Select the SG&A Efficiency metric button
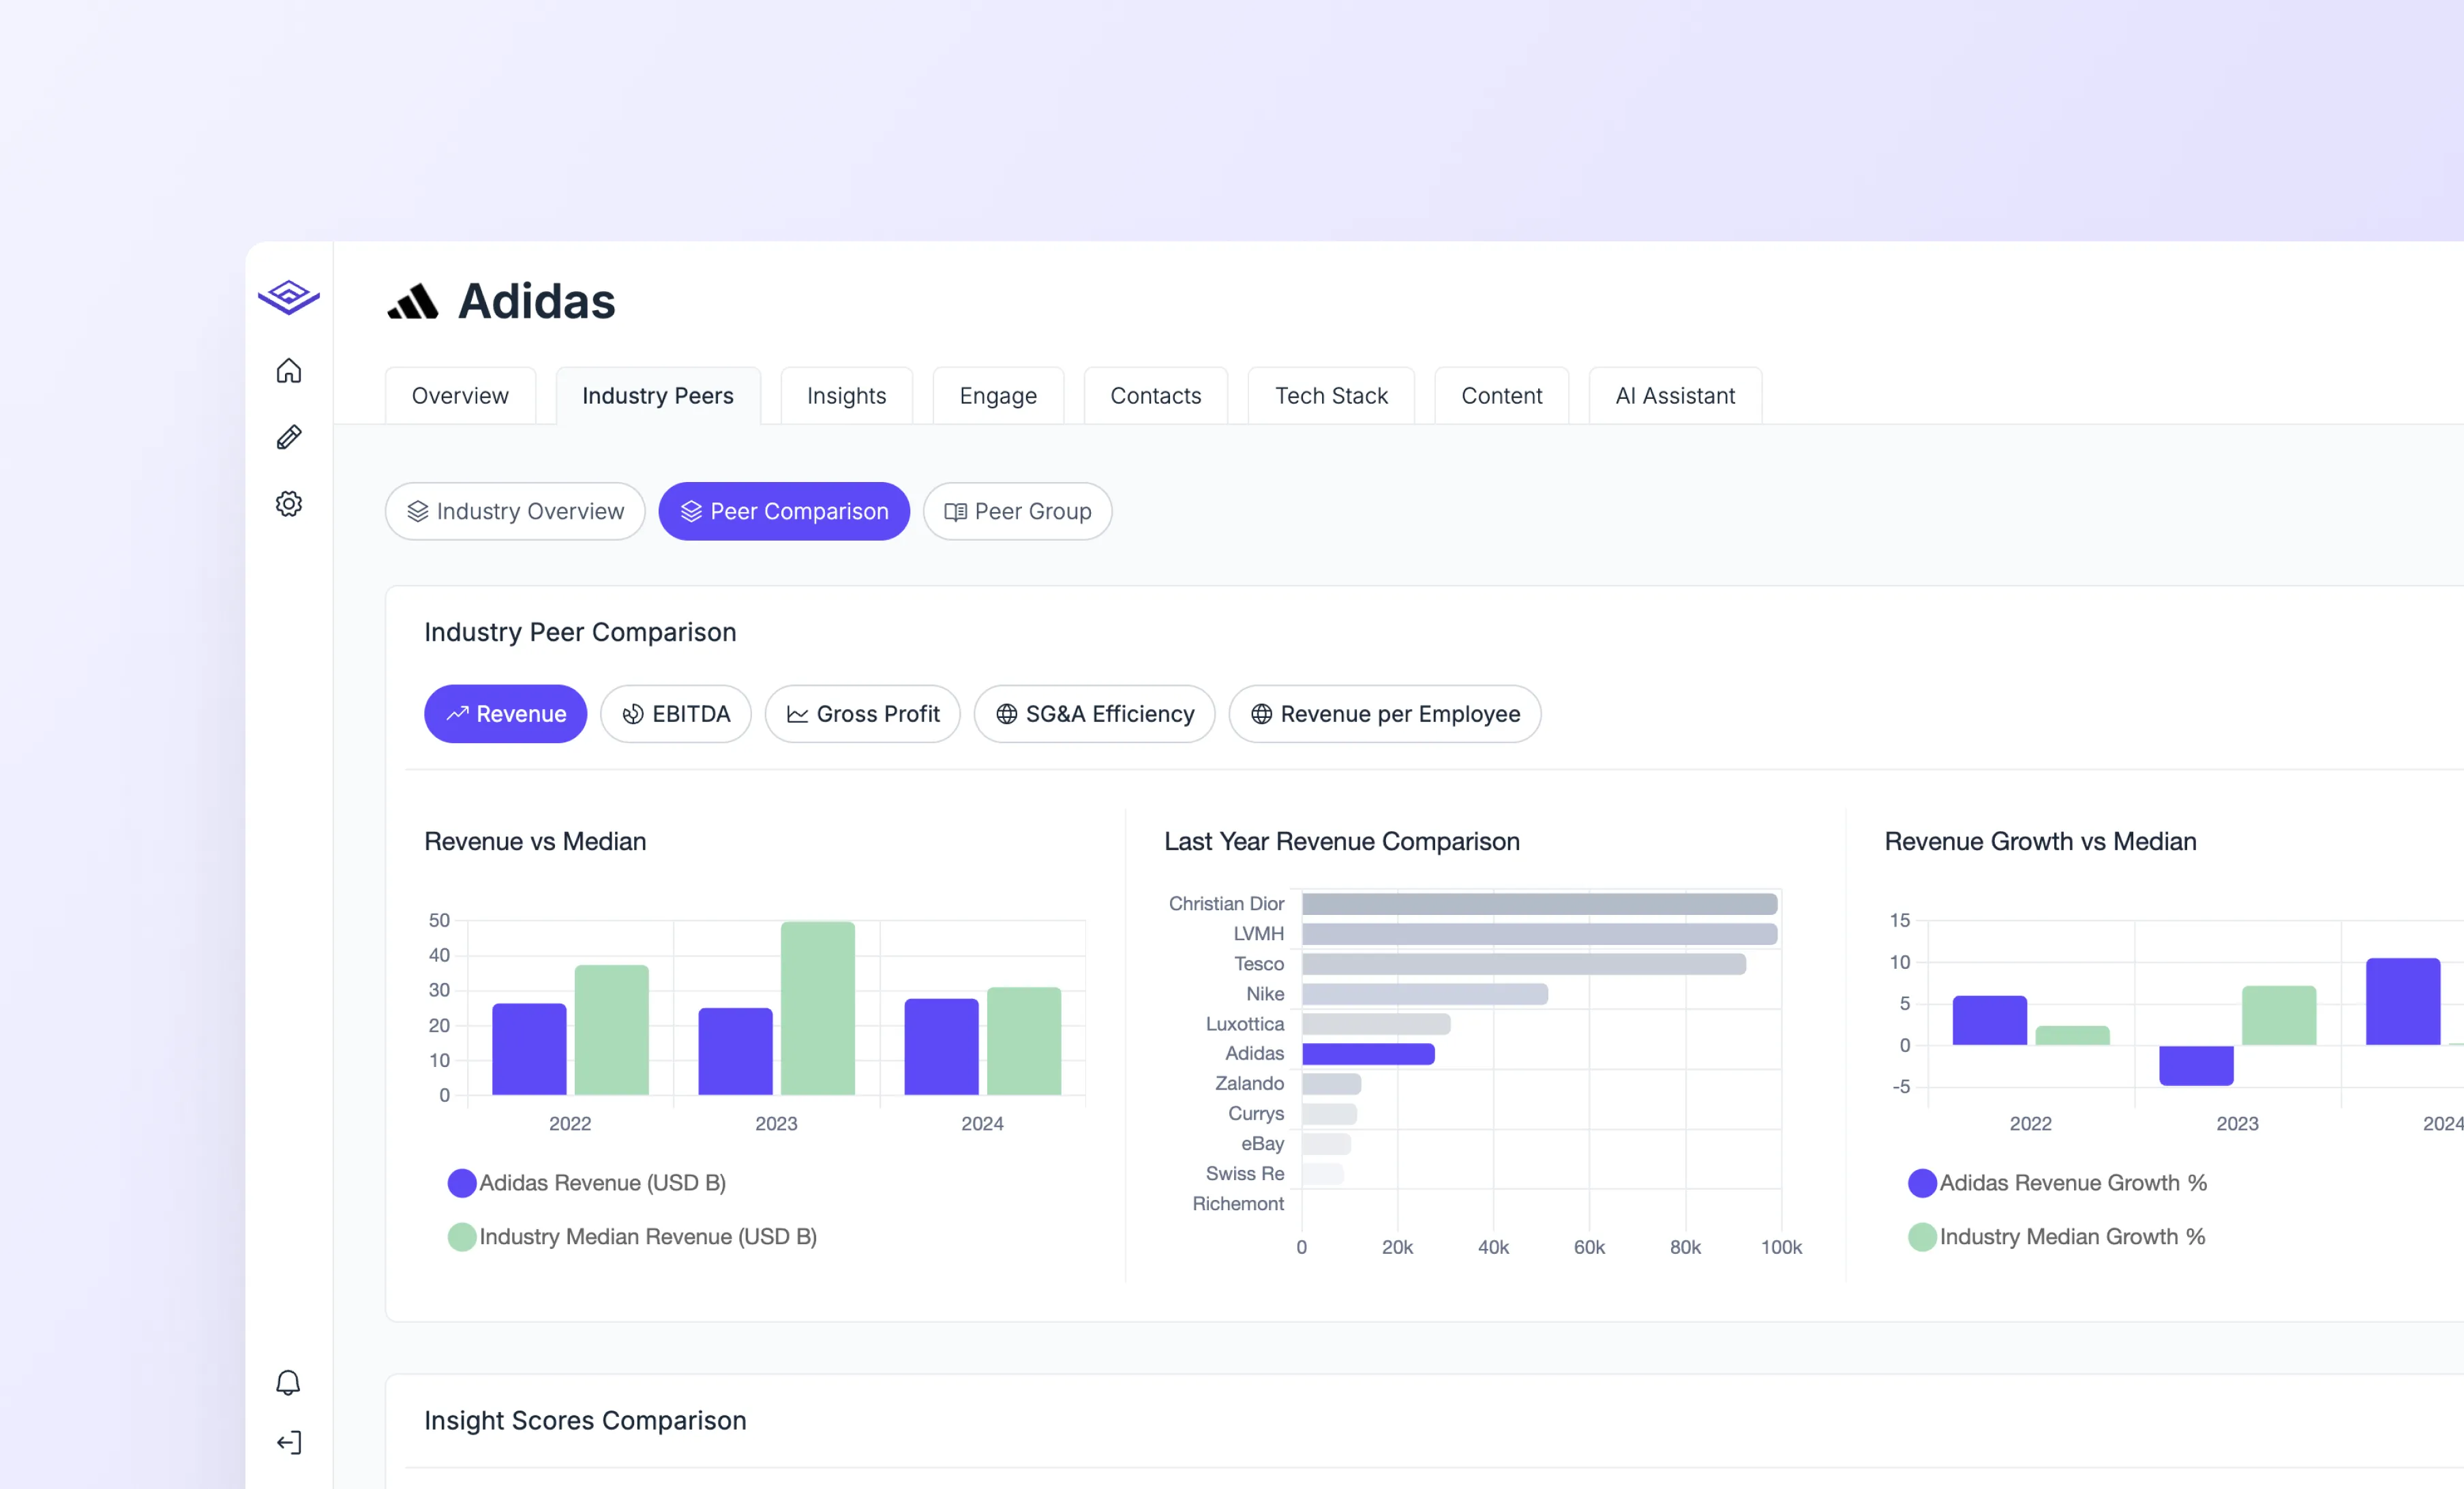2464x1489 pixels. (x=1095, y=714)
